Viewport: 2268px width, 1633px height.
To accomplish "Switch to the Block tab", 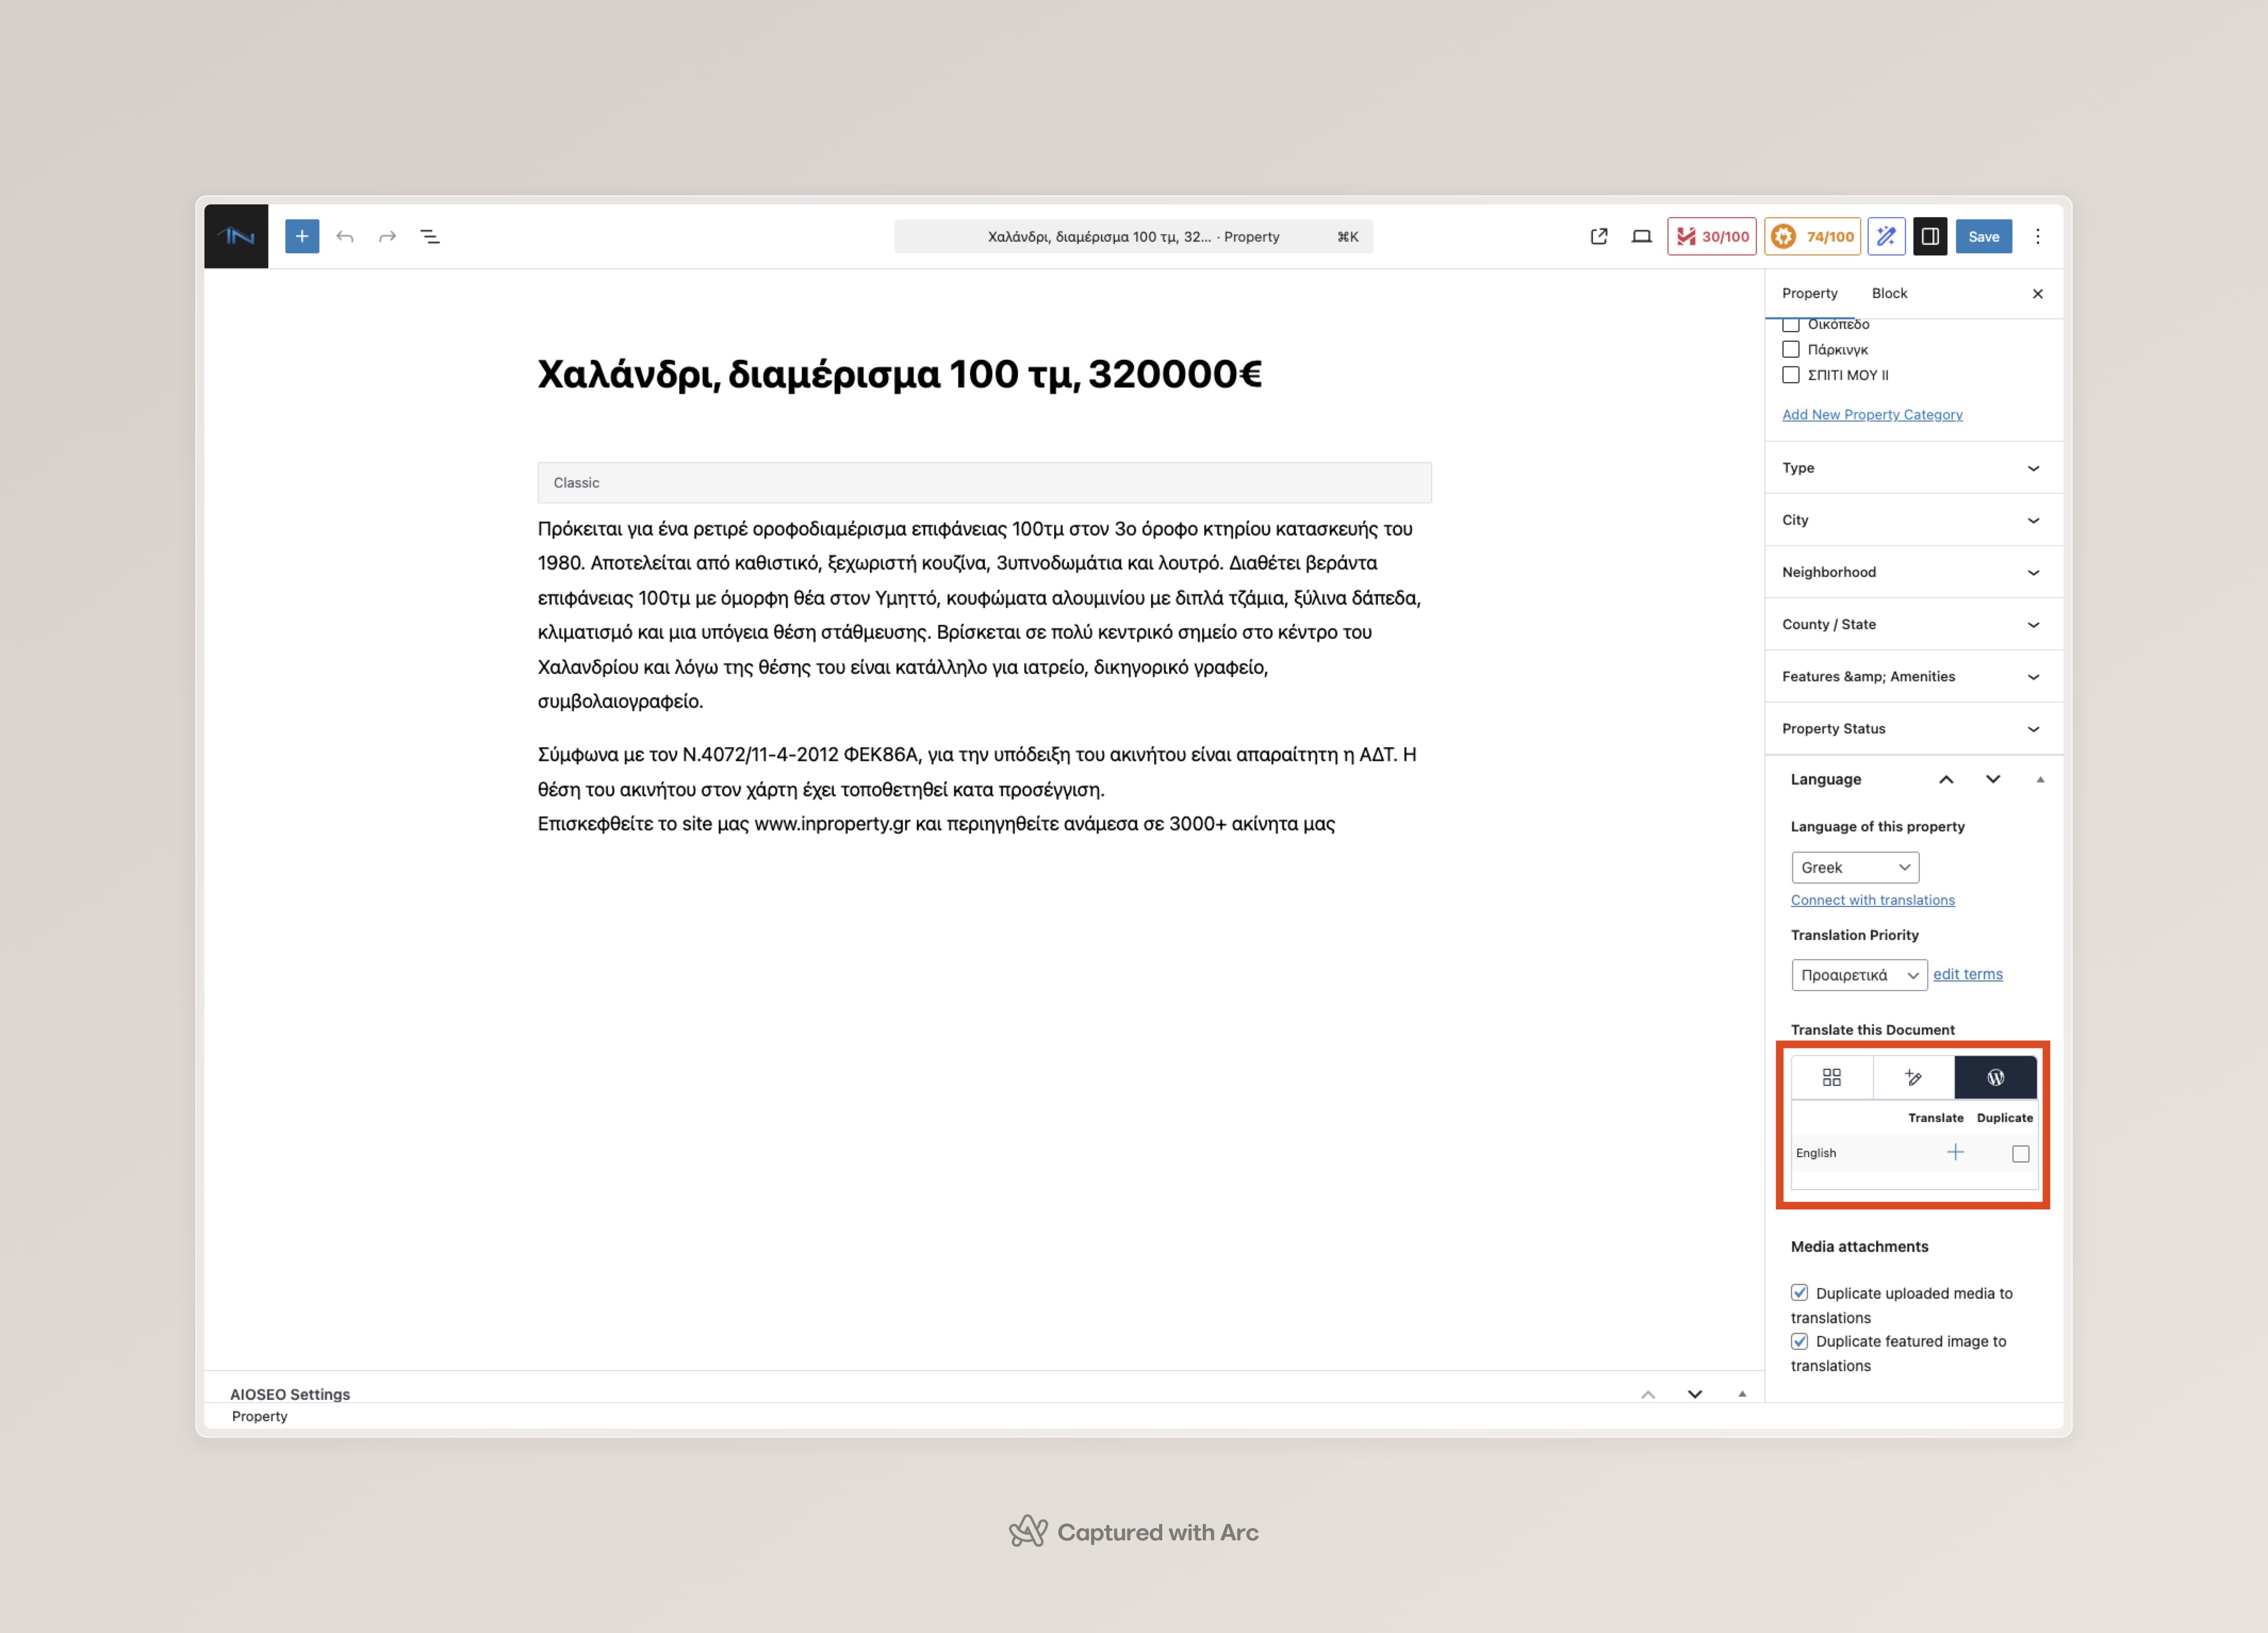I will coord(1889,293).
